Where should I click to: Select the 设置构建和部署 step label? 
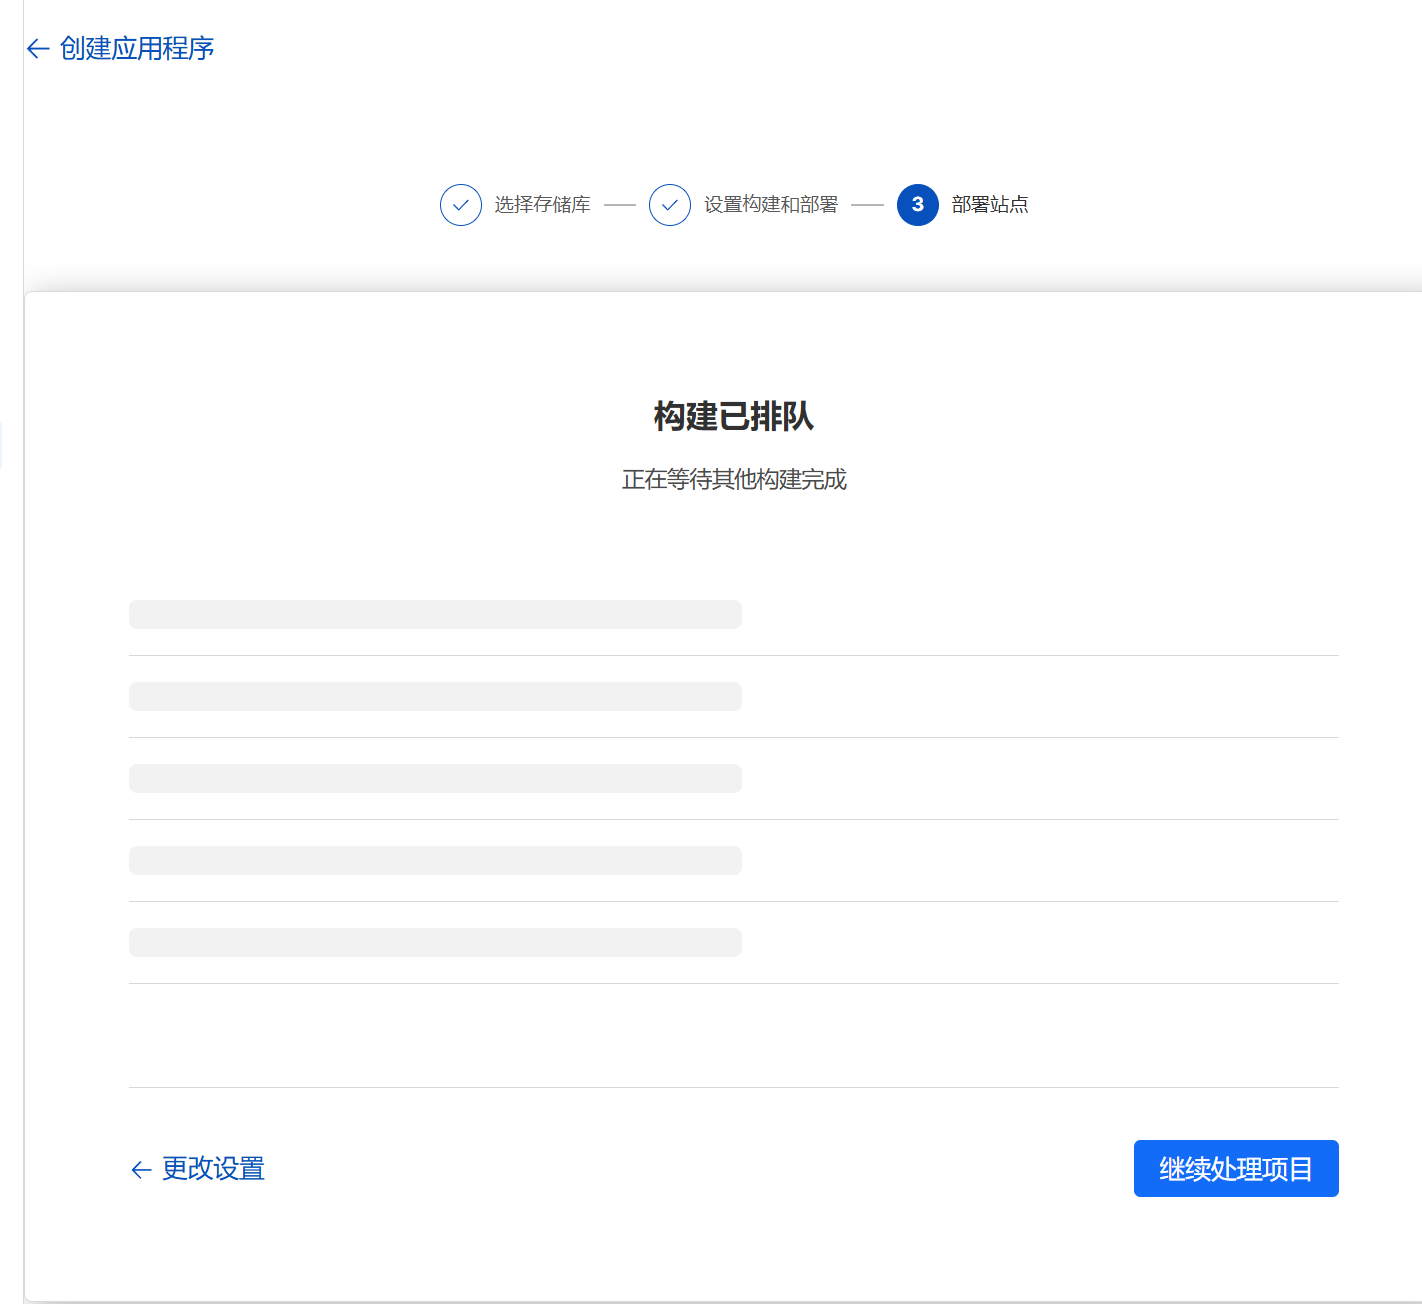pyautogui.click(x=770, y=205)
